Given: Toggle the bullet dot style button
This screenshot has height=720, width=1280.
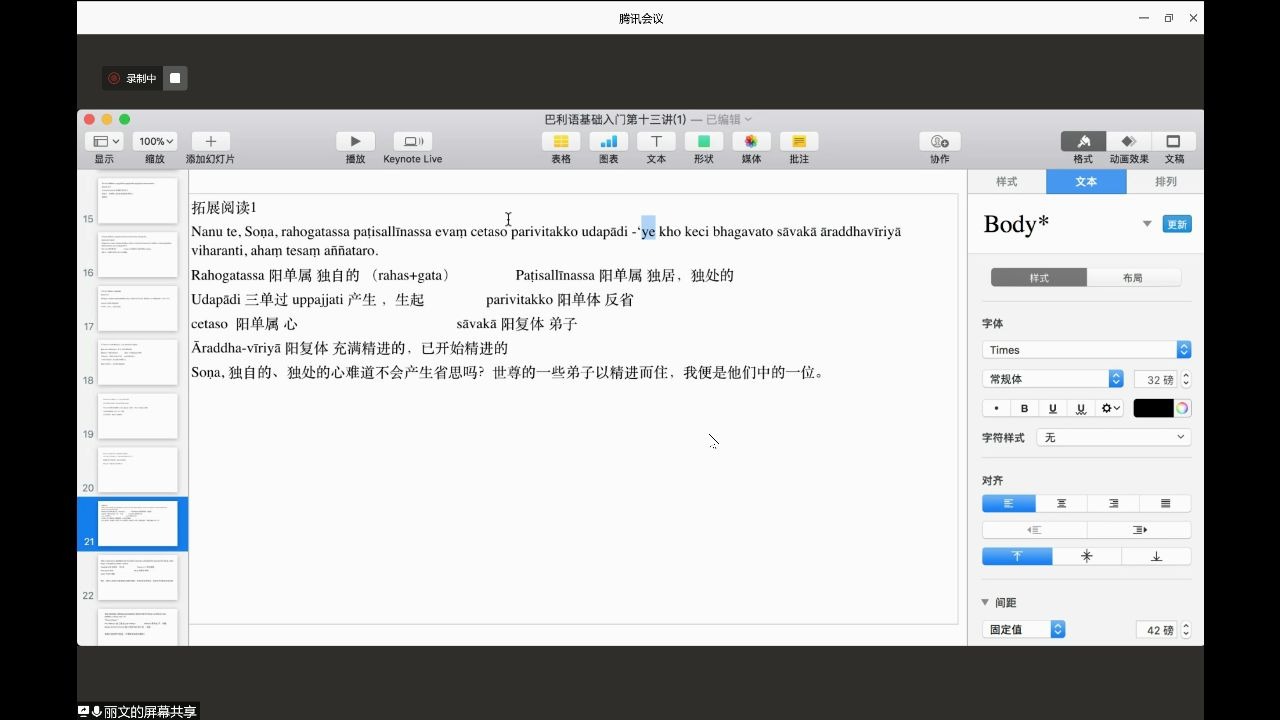Looking at the screenshot, I should coord(996,408).
